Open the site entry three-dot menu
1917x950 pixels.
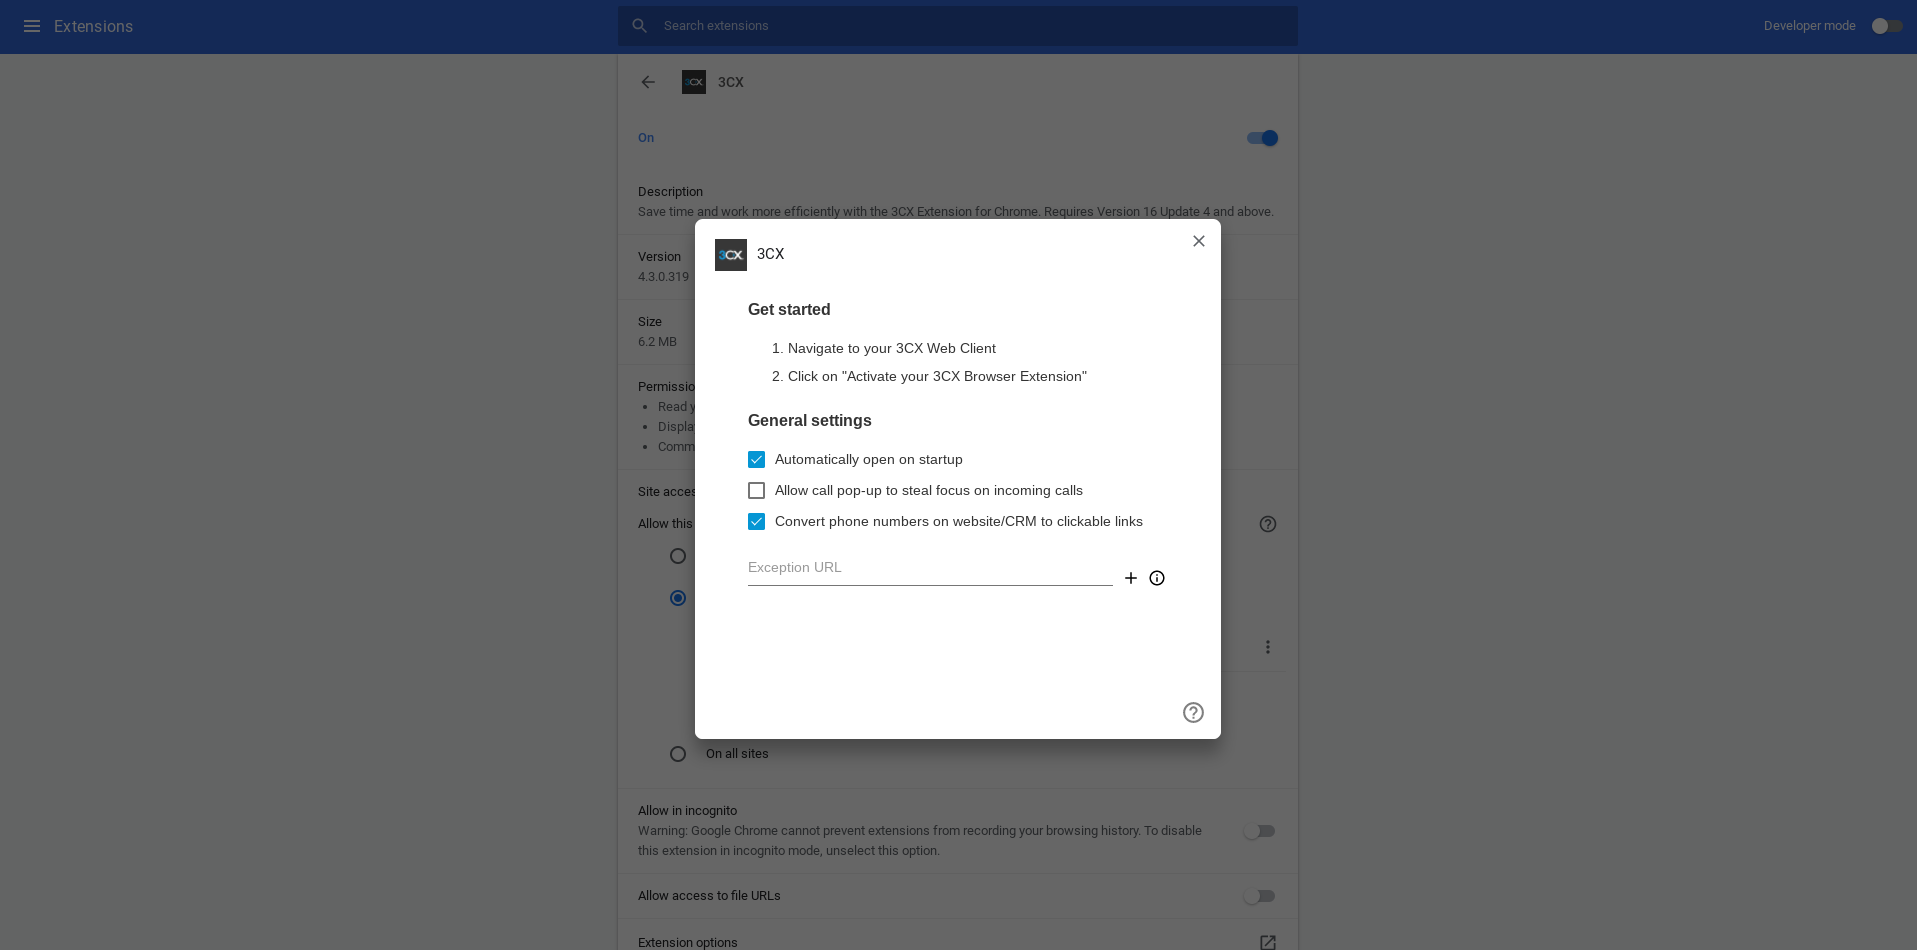coord(1268,647)
